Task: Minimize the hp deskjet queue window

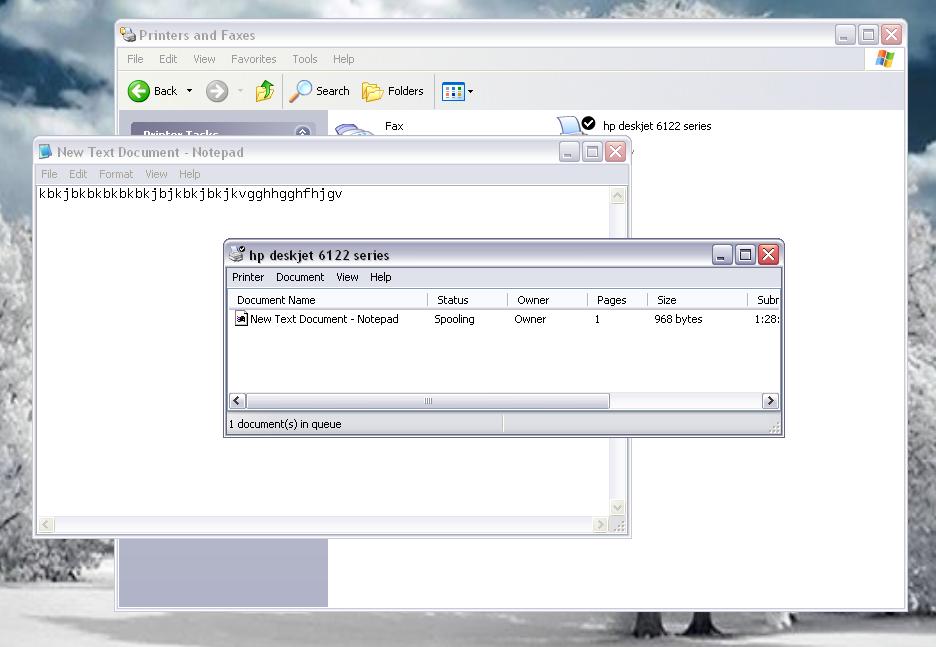Action: point(722,255)
